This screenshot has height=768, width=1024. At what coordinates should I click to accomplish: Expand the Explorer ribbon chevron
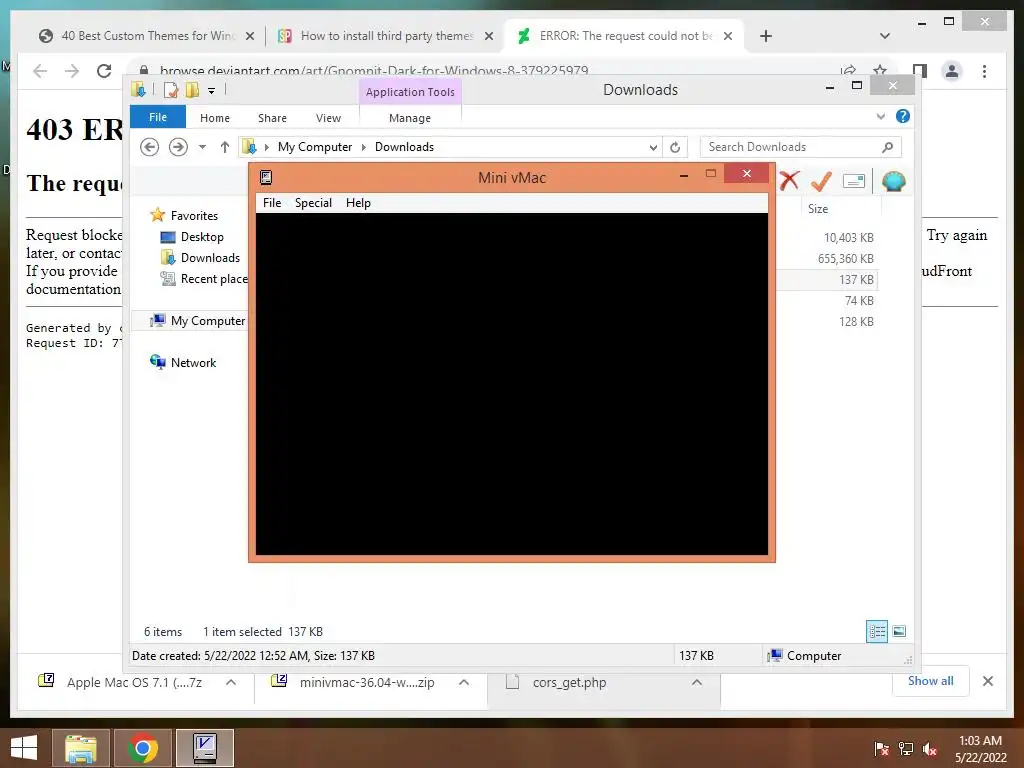tap(880, 116)
